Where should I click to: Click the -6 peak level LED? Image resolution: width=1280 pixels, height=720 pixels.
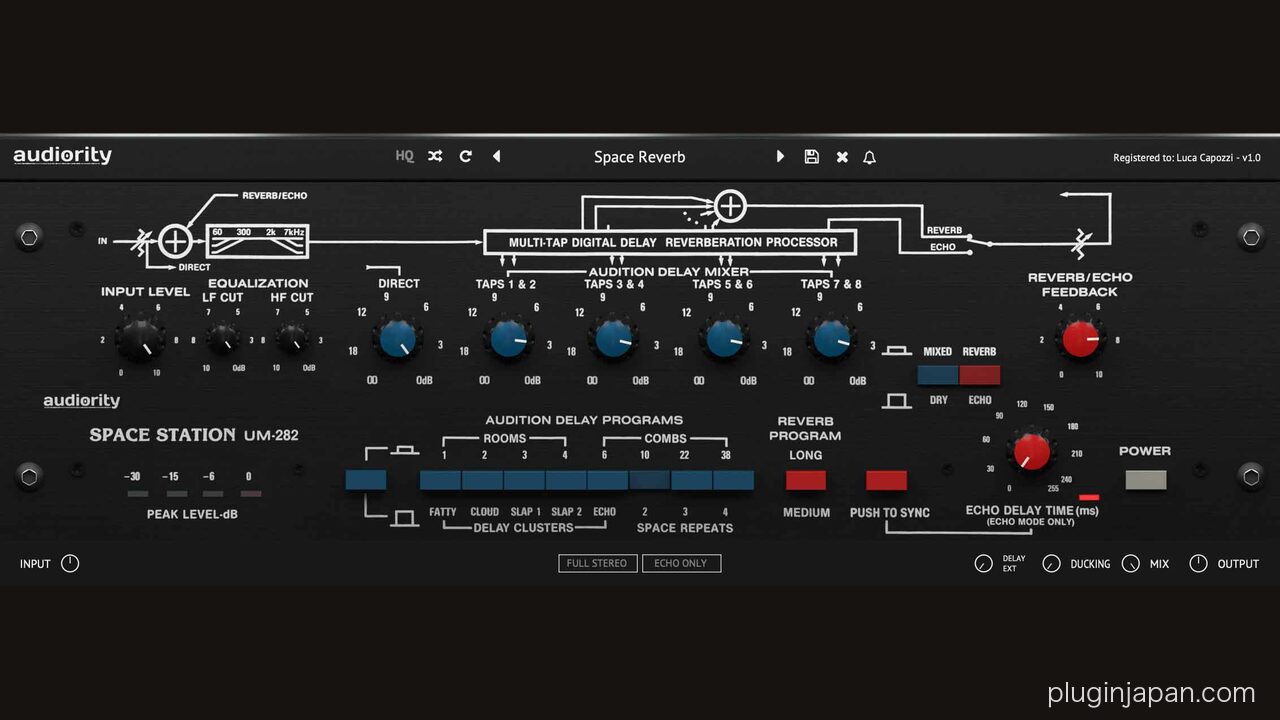[x=213, y=493]
